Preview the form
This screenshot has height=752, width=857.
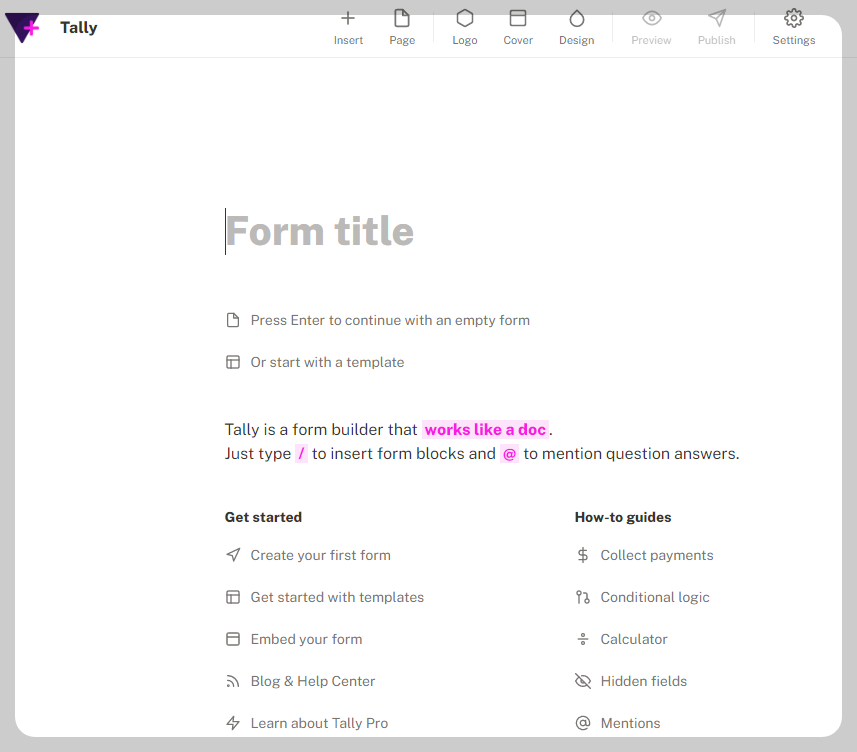(651, 27)
